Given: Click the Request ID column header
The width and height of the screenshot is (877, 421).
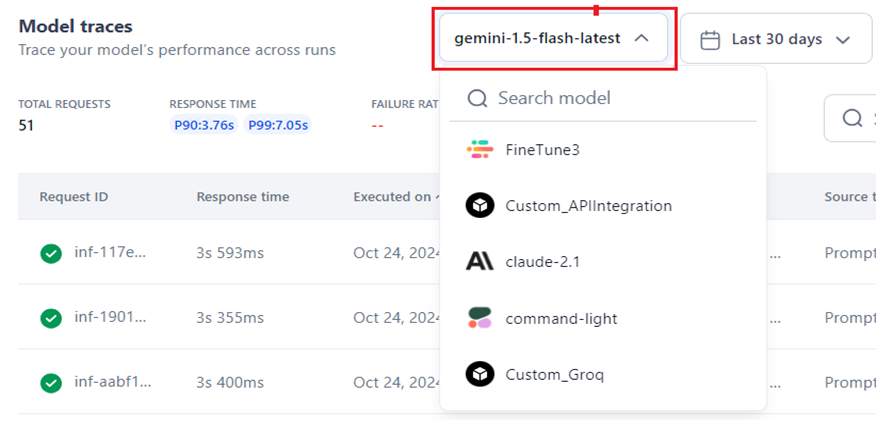Looking at the screenshot, I should point(74,197).
